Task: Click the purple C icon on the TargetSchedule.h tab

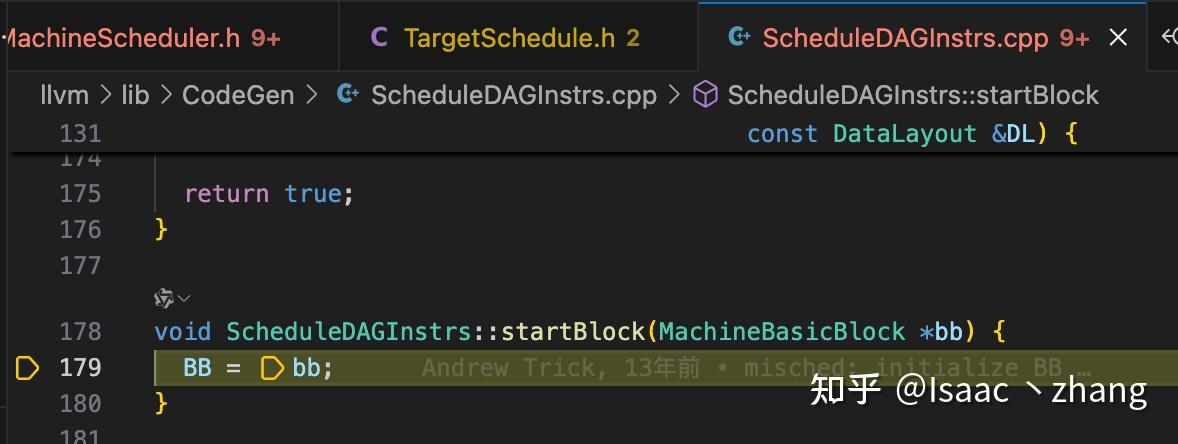Action: (379, 38)
